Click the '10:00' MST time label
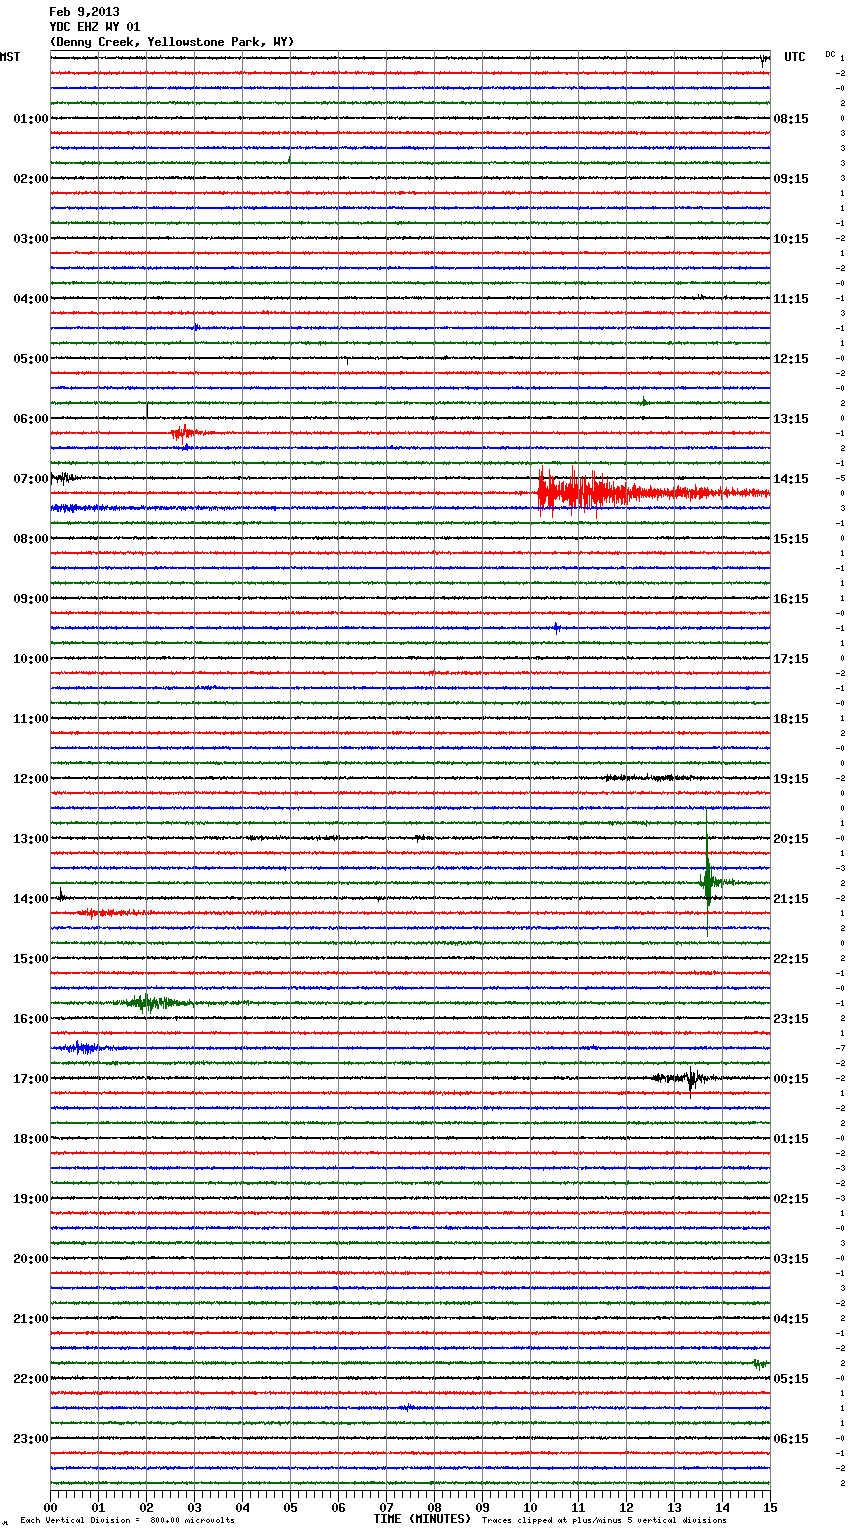 [31, 659]
